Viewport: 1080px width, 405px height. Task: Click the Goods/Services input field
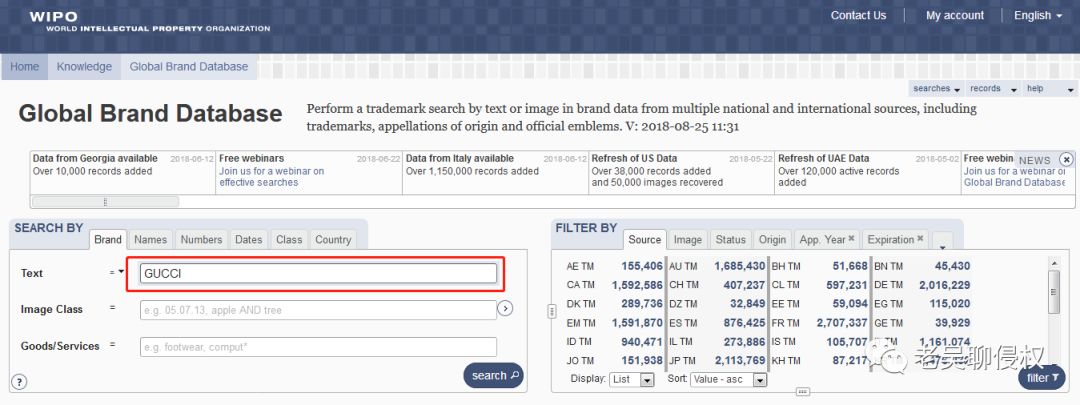318,346
